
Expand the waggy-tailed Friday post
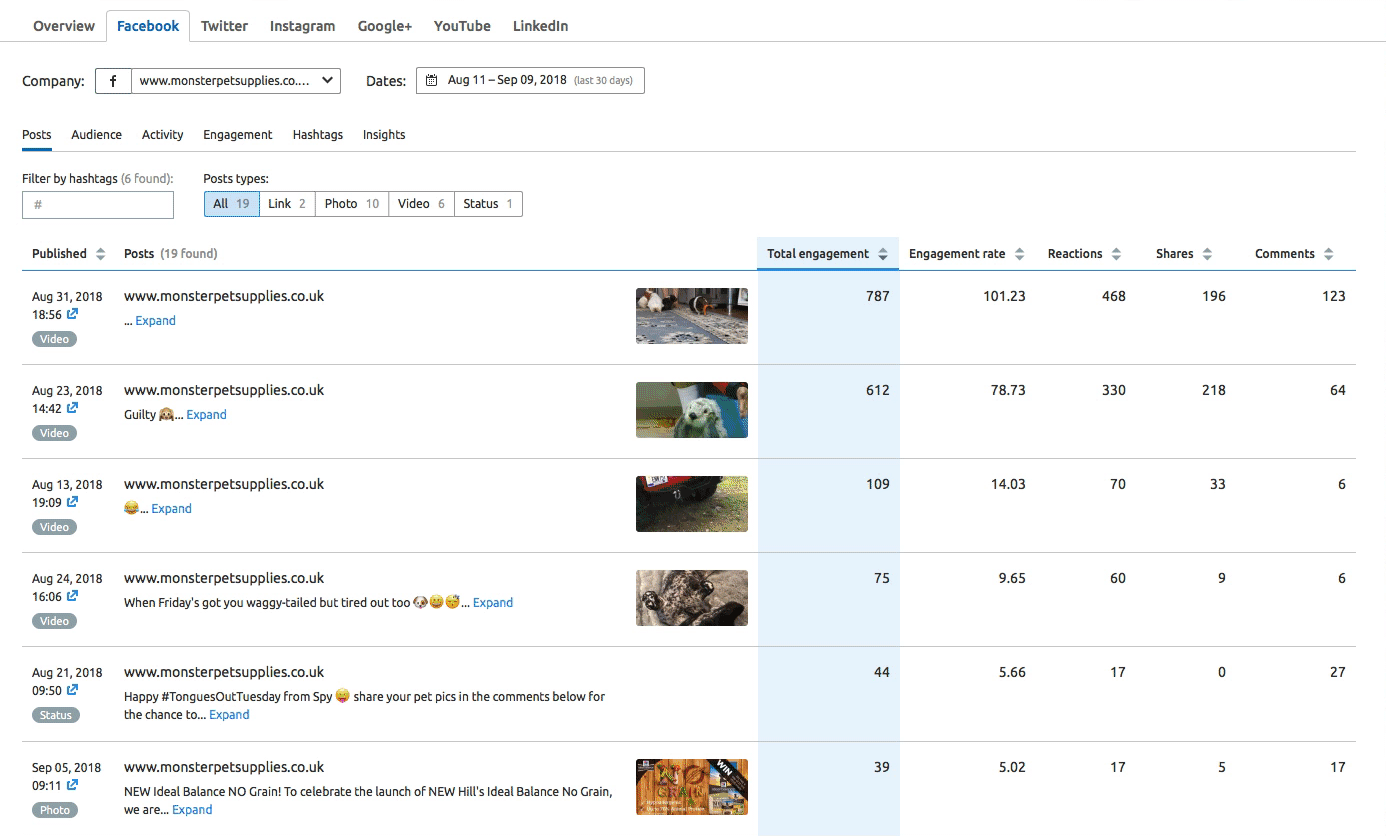[493, 603]
